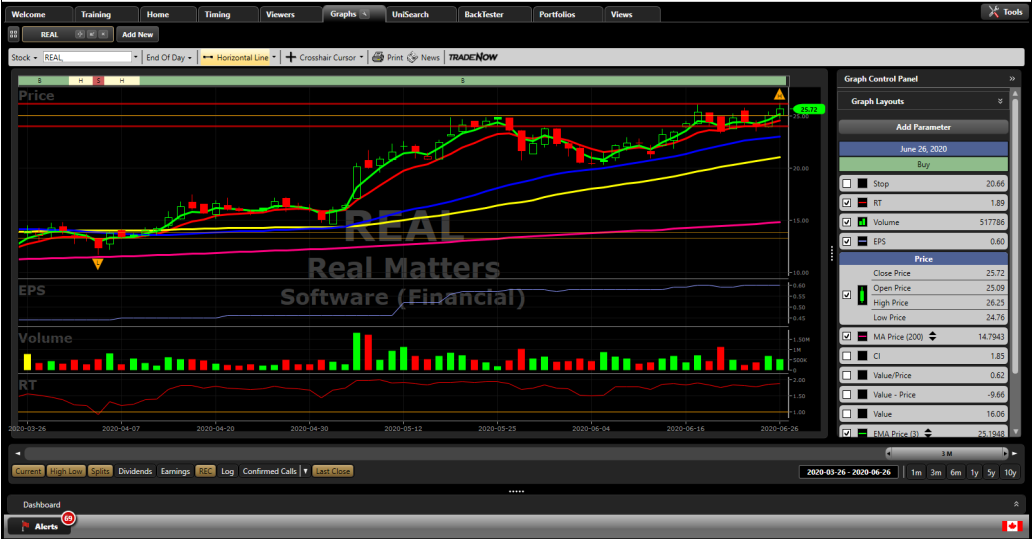1032x539 pixels.
Task: Click the orange low marker triangle on chart
Action: (x=97, y=264)
